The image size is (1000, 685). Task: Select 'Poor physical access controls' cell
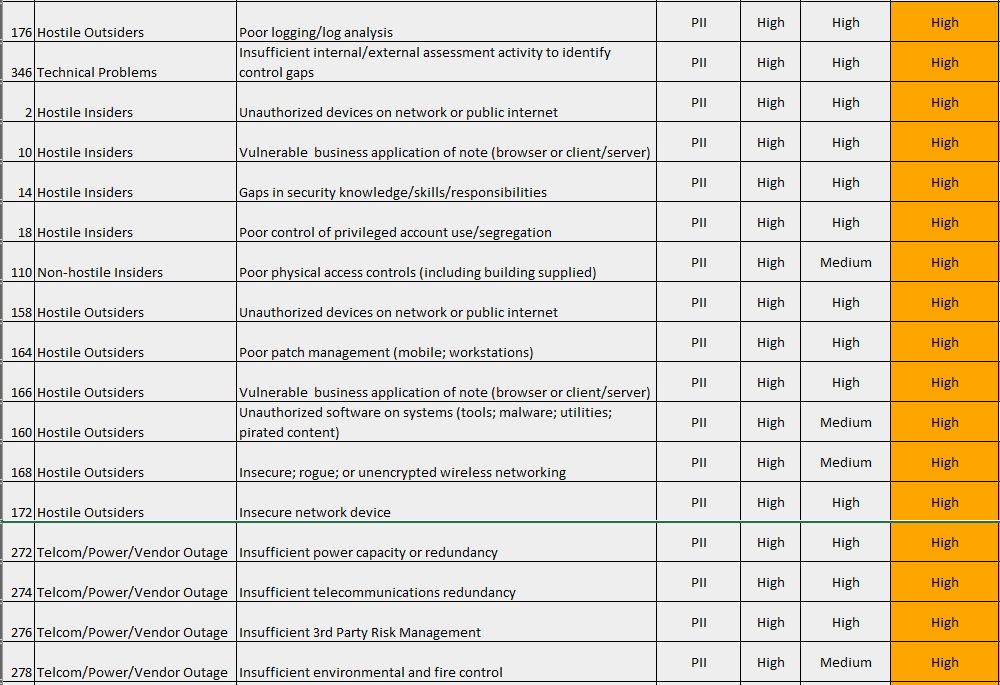[446, 262]
